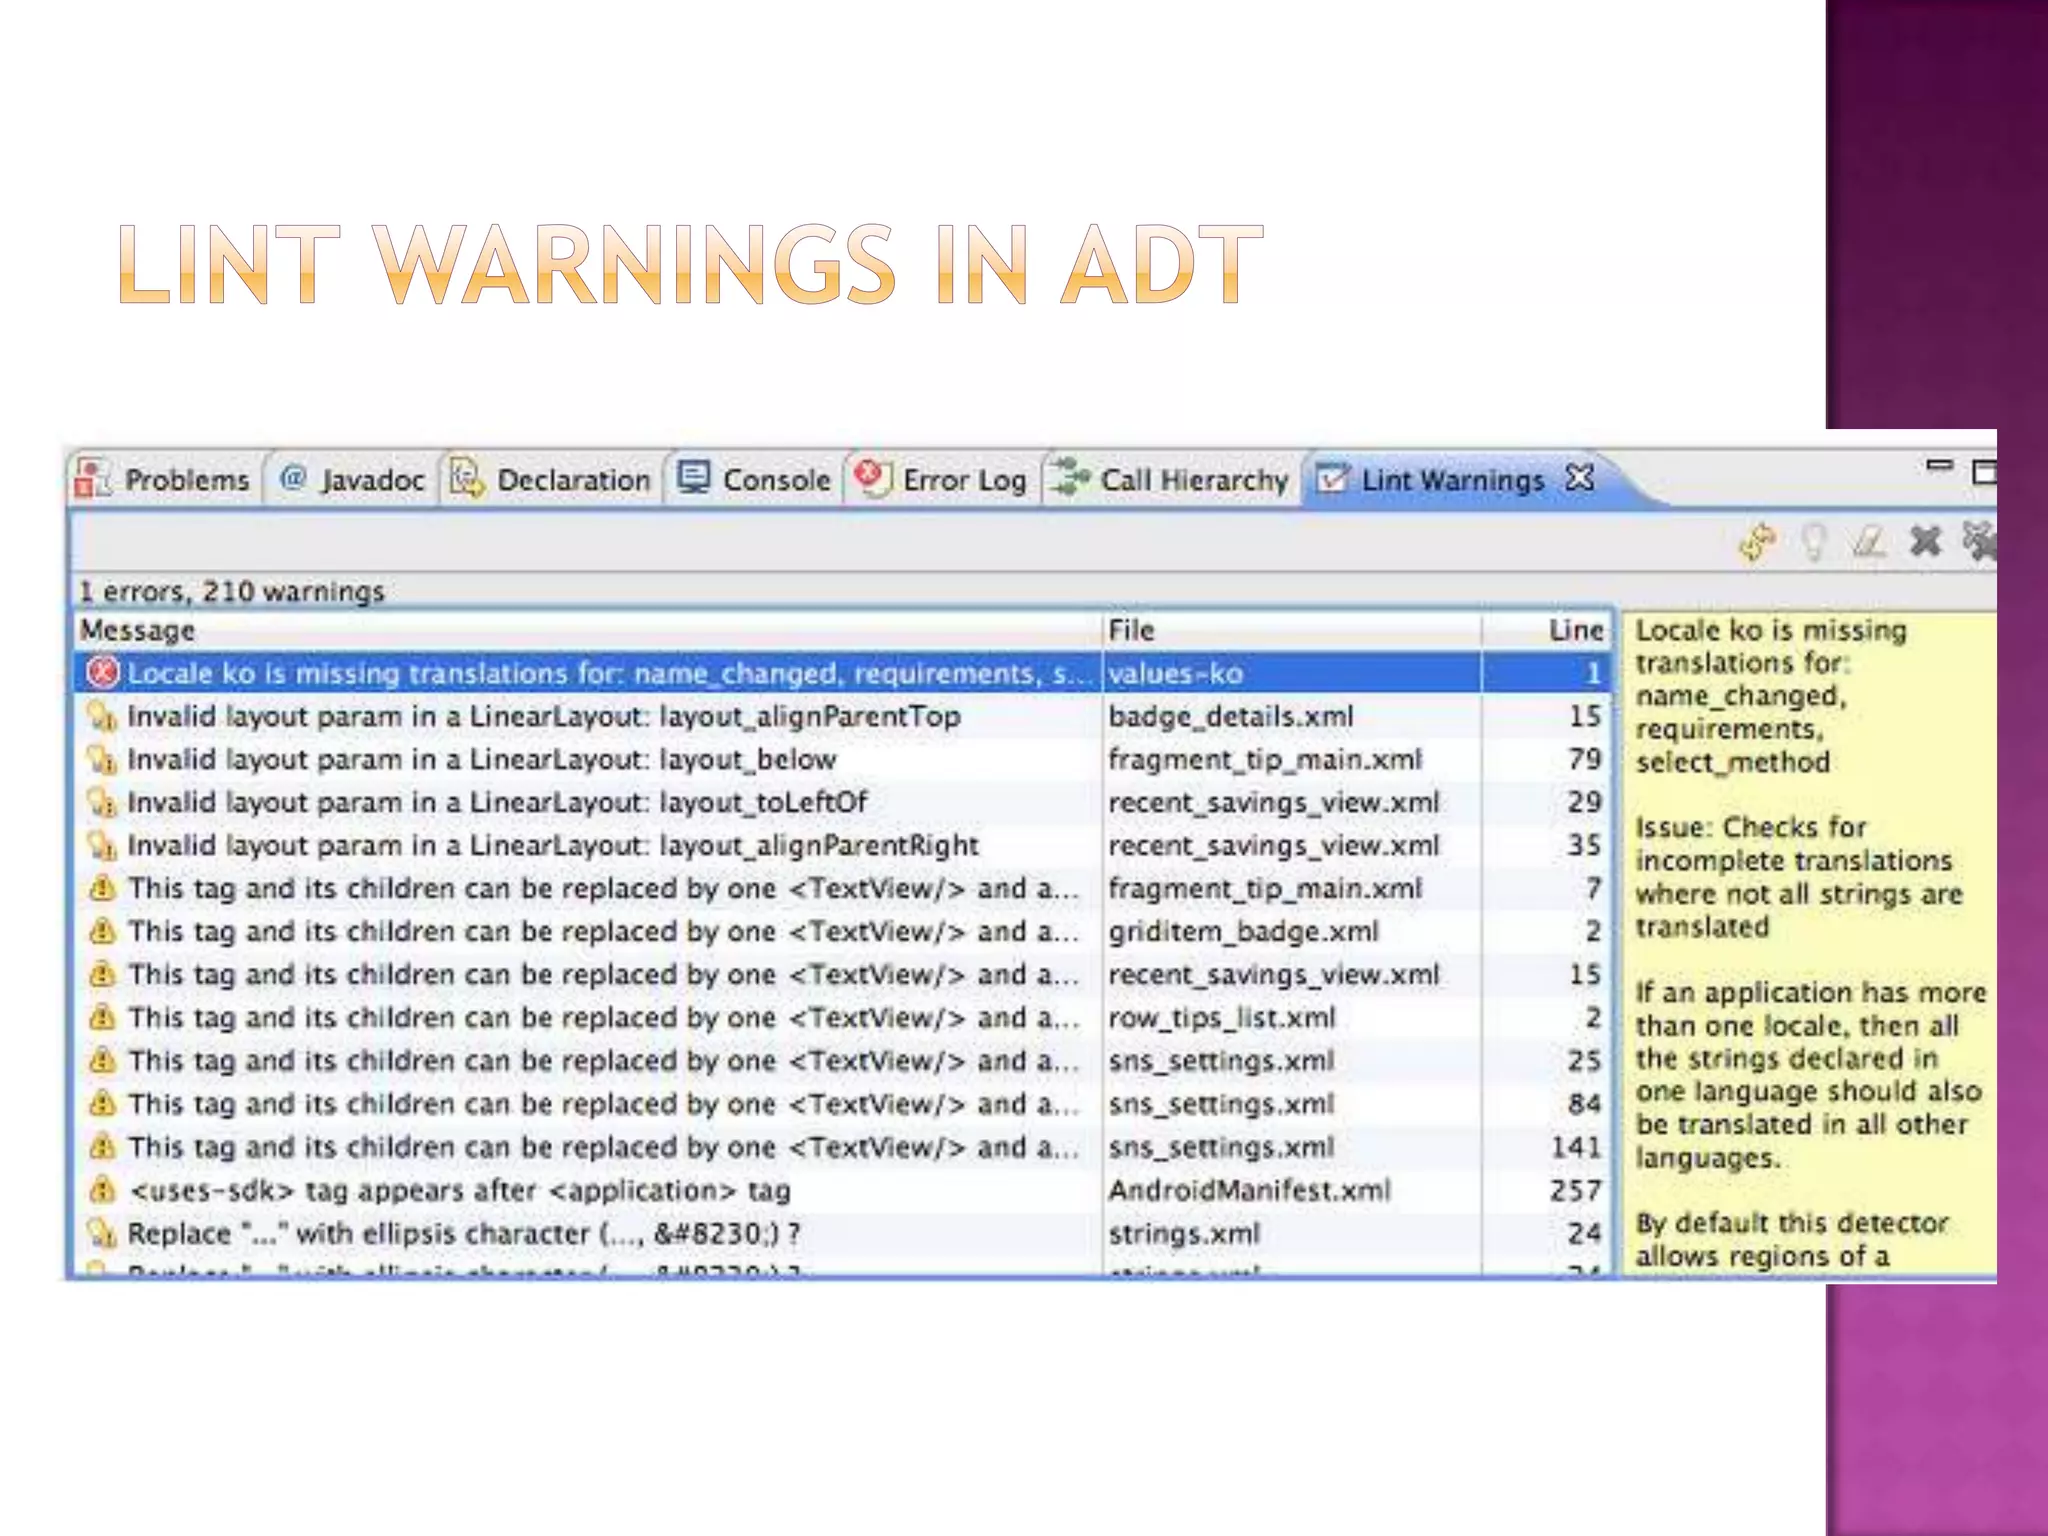Click the red error icon on Locale ko row
The image size is (2048, 1536).
tap(102, 673)
